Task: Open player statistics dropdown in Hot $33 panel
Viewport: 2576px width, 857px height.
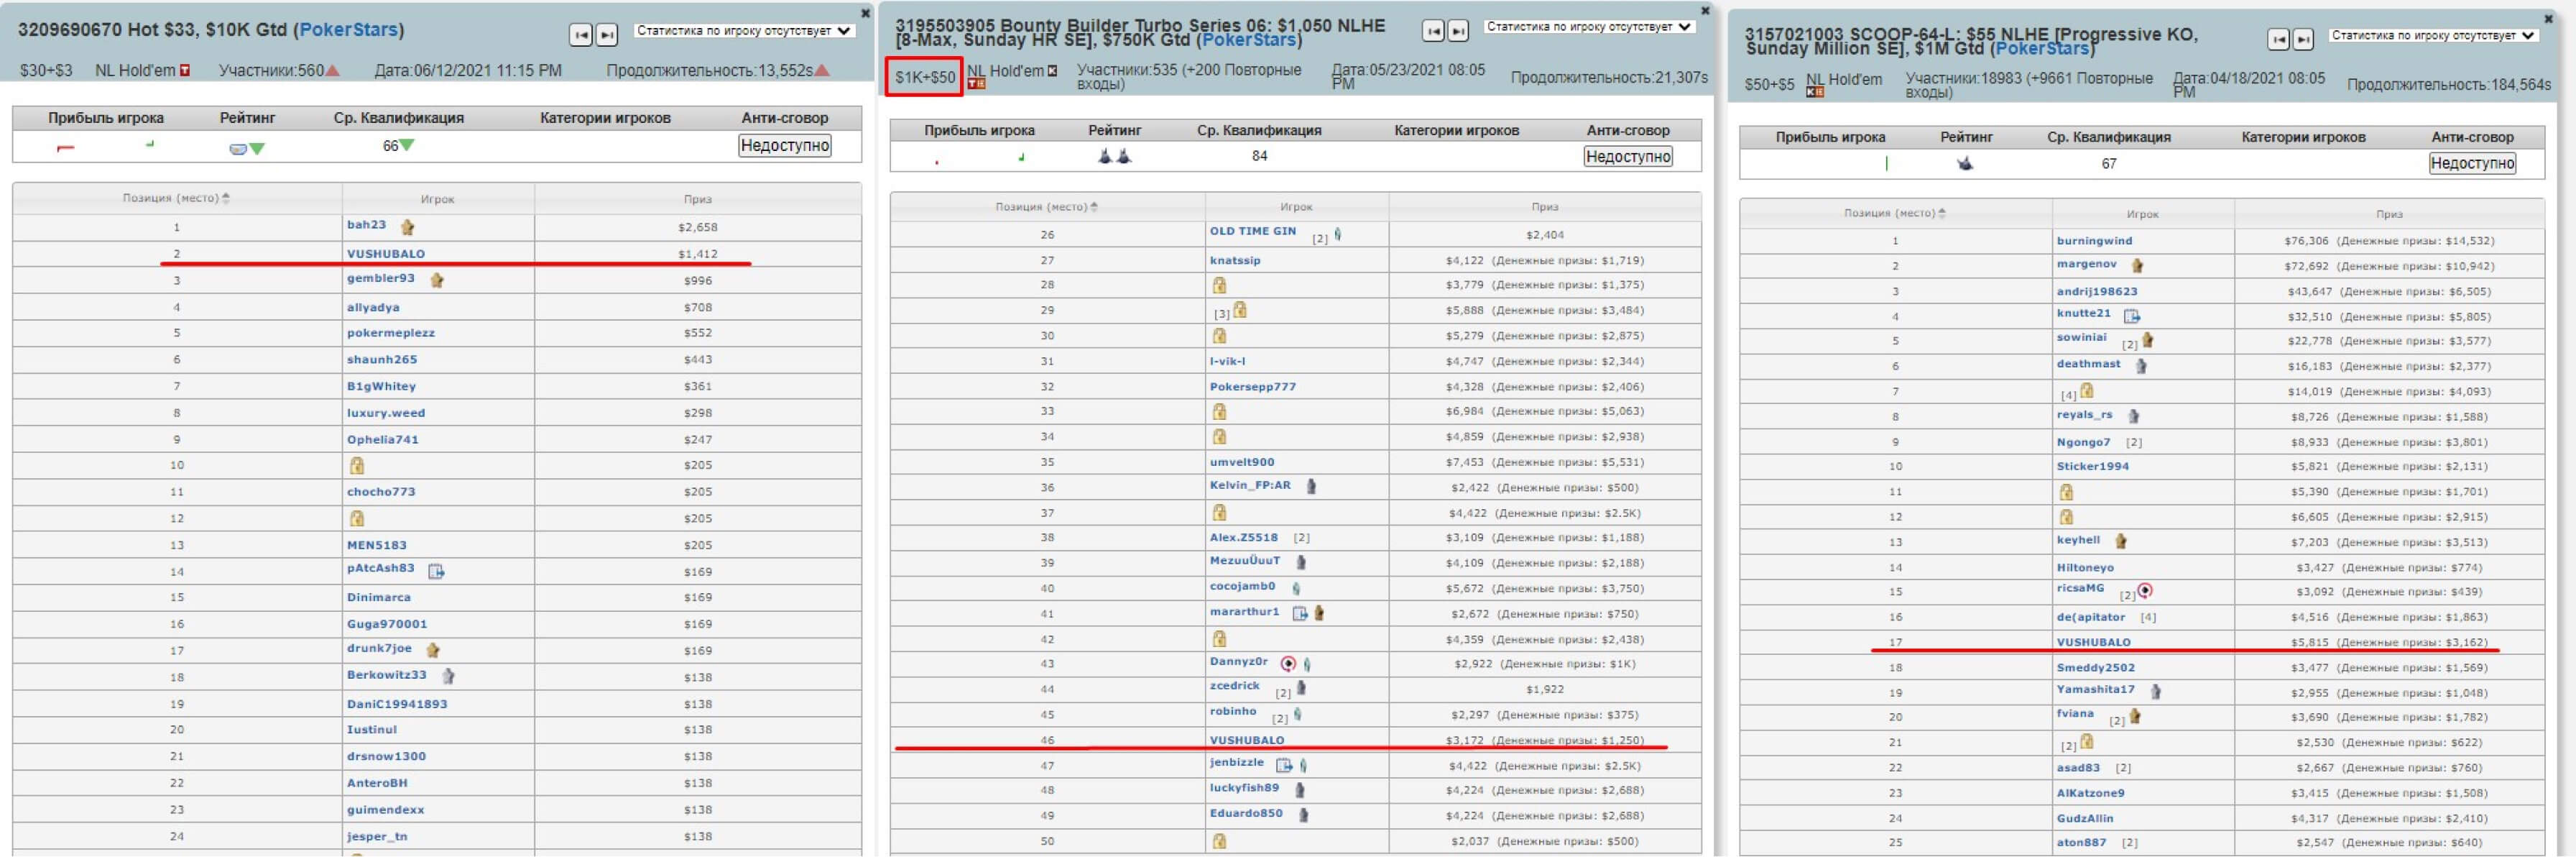Action: click(x=744, y=31)
